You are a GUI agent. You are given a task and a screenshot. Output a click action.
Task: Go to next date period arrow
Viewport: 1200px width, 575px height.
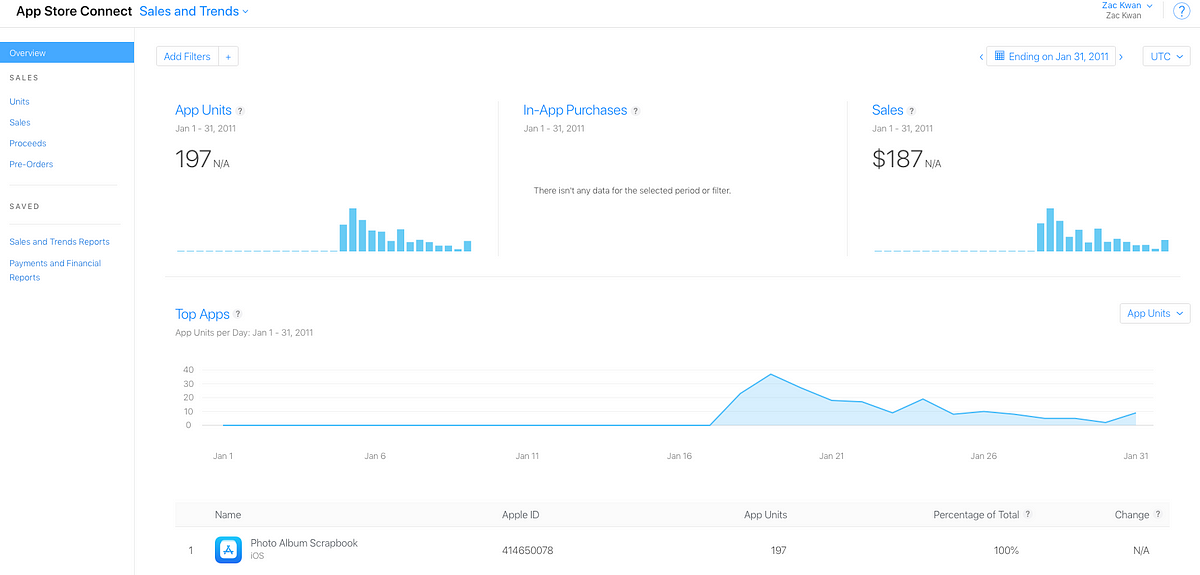click(x=1121, y=57)
